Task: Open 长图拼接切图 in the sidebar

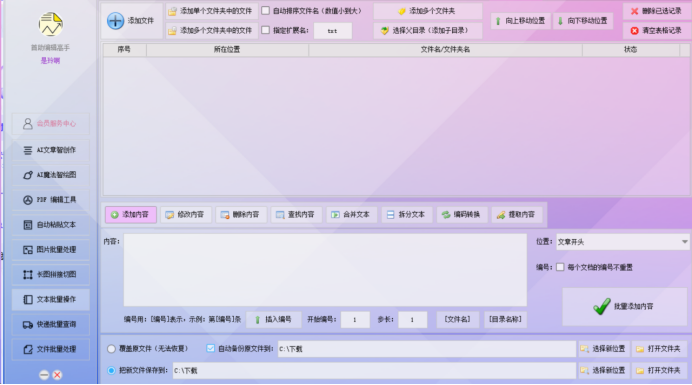Action: pyautogui.click(x=51, y=275)
